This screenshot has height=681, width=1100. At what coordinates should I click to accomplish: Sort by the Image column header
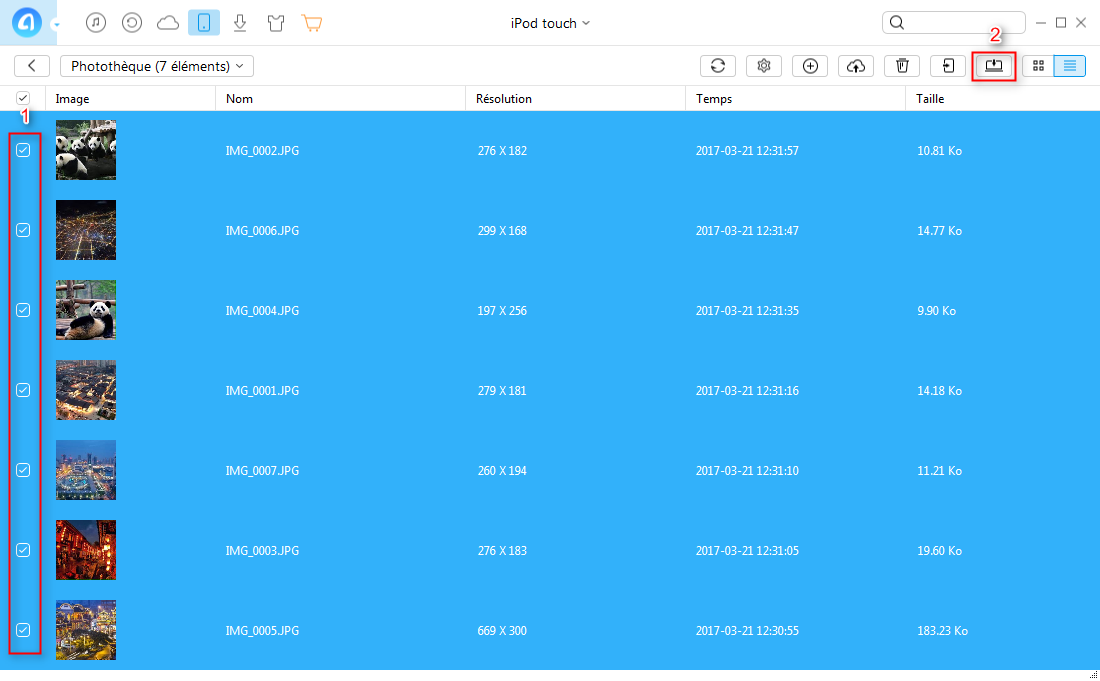(x=130, y=99)
